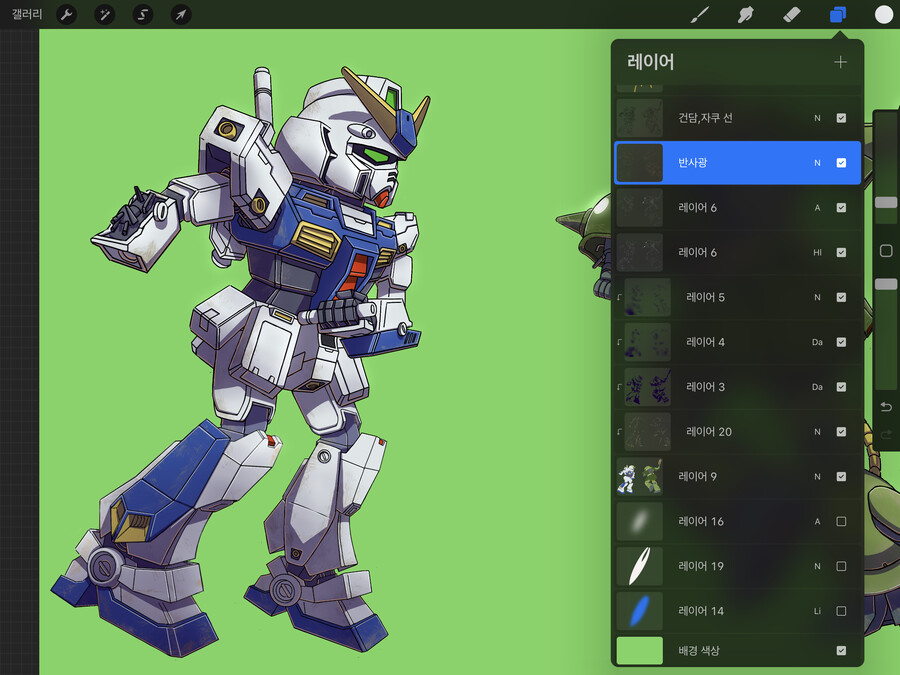Toggle the 배경 색상 visibility checkbox
This screenshot has height=675, width=900.
click(x=841, y=650)
